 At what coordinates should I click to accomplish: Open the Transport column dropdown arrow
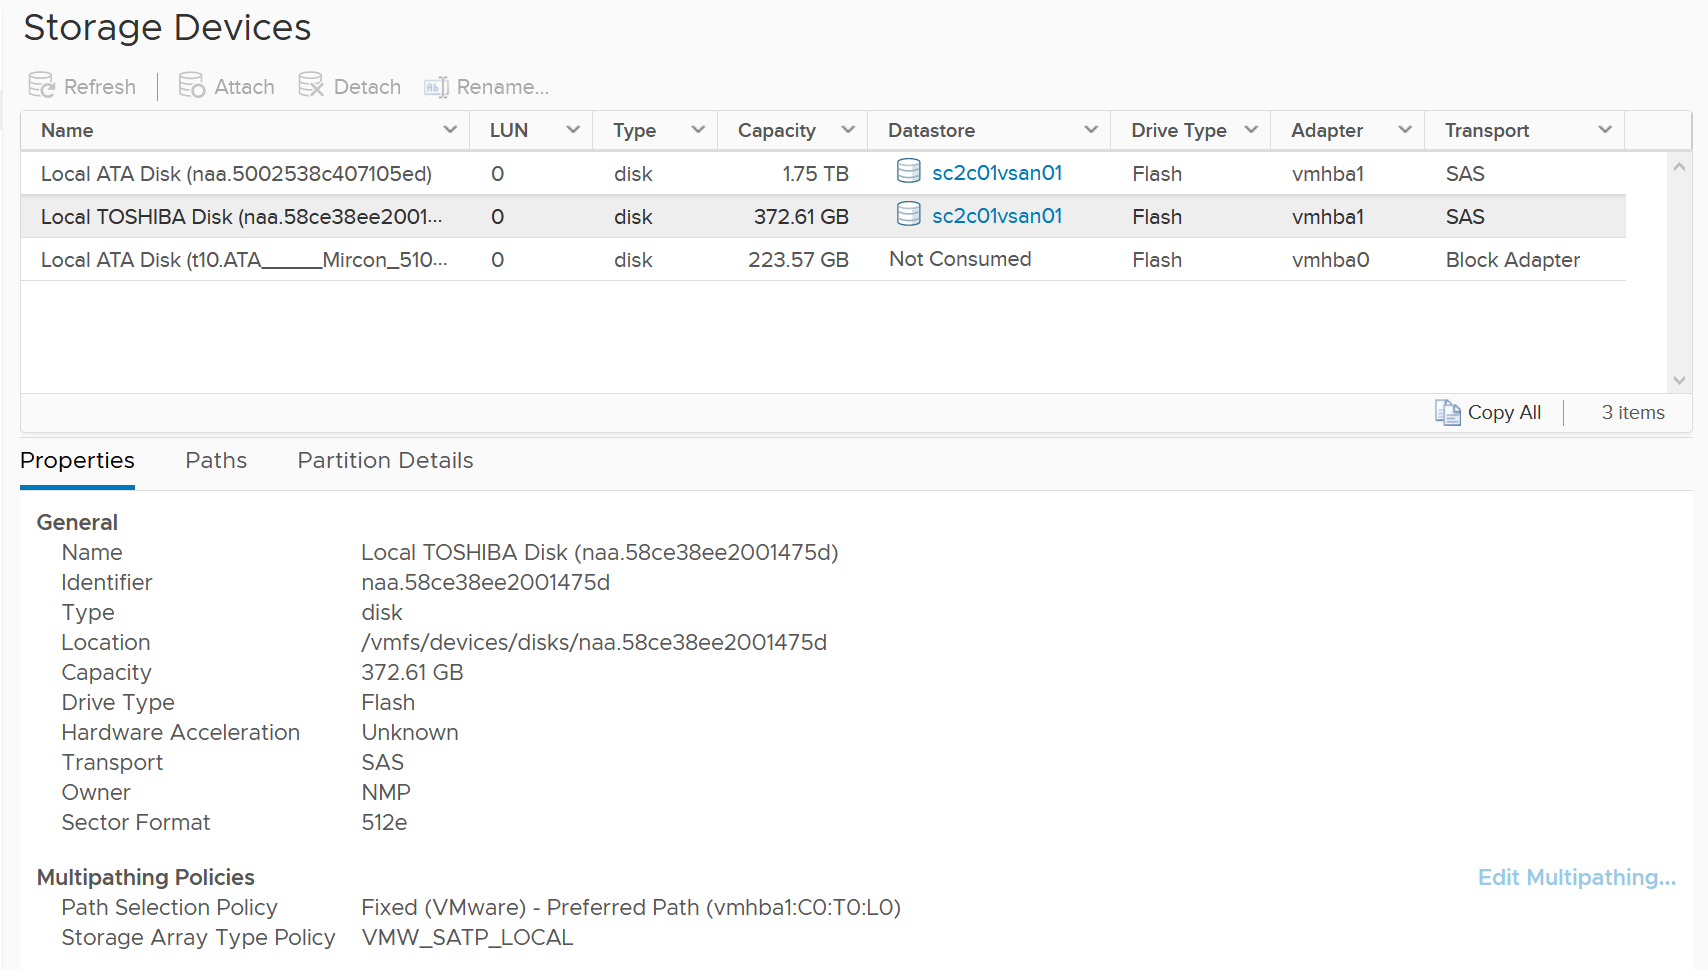pyautogui.click(x=1605, y=130)
